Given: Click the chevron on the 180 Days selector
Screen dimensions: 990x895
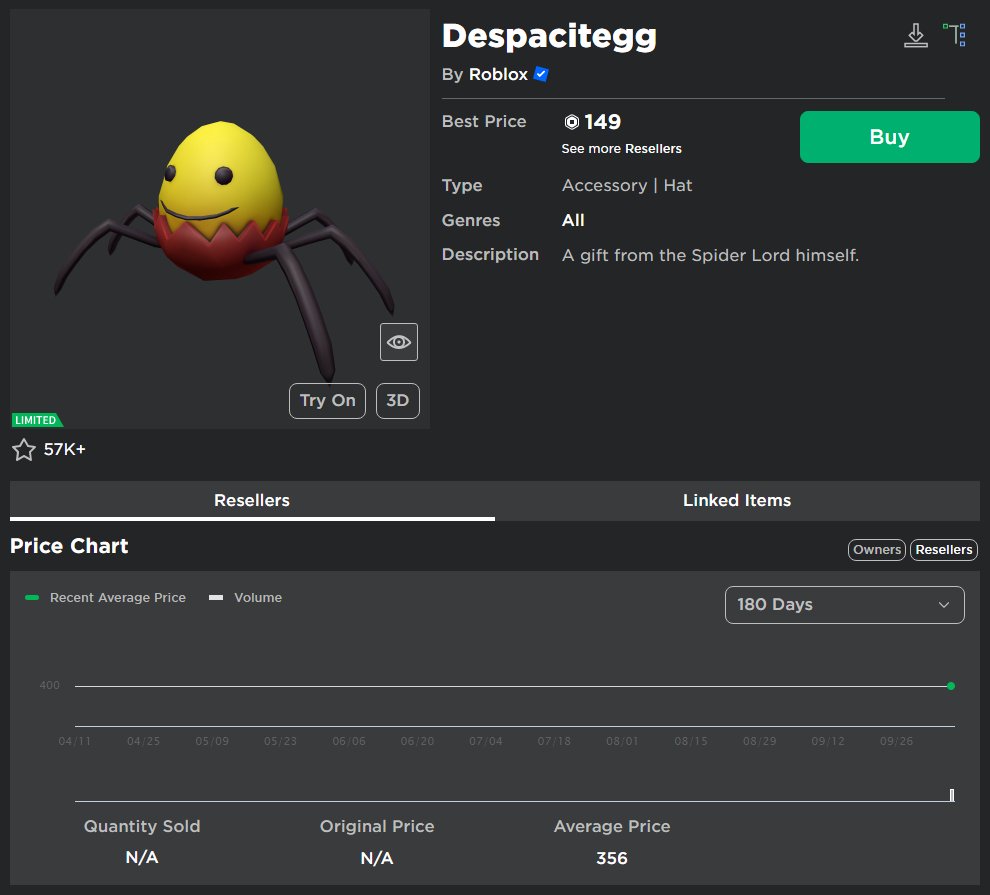Looking at the screenshot, I should click(x=943, y=604).
